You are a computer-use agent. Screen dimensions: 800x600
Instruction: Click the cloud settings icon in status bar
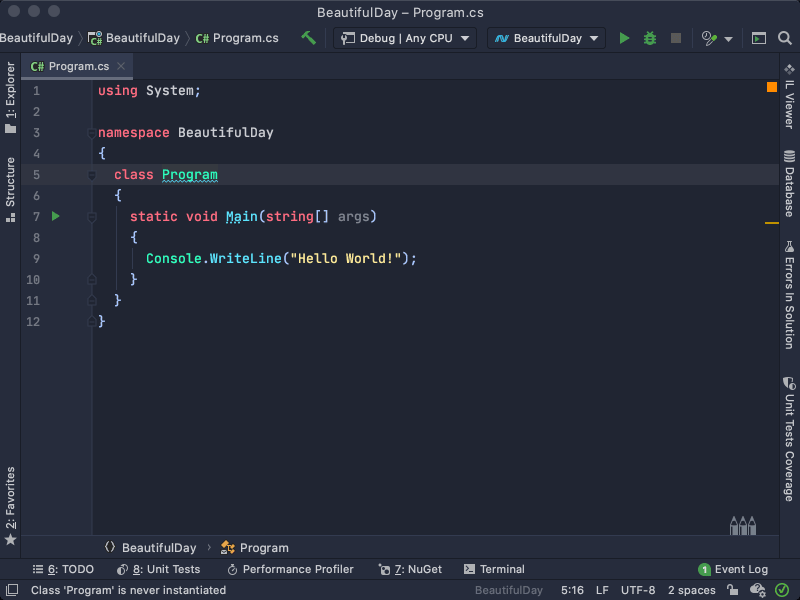click(x=757, y=590)
